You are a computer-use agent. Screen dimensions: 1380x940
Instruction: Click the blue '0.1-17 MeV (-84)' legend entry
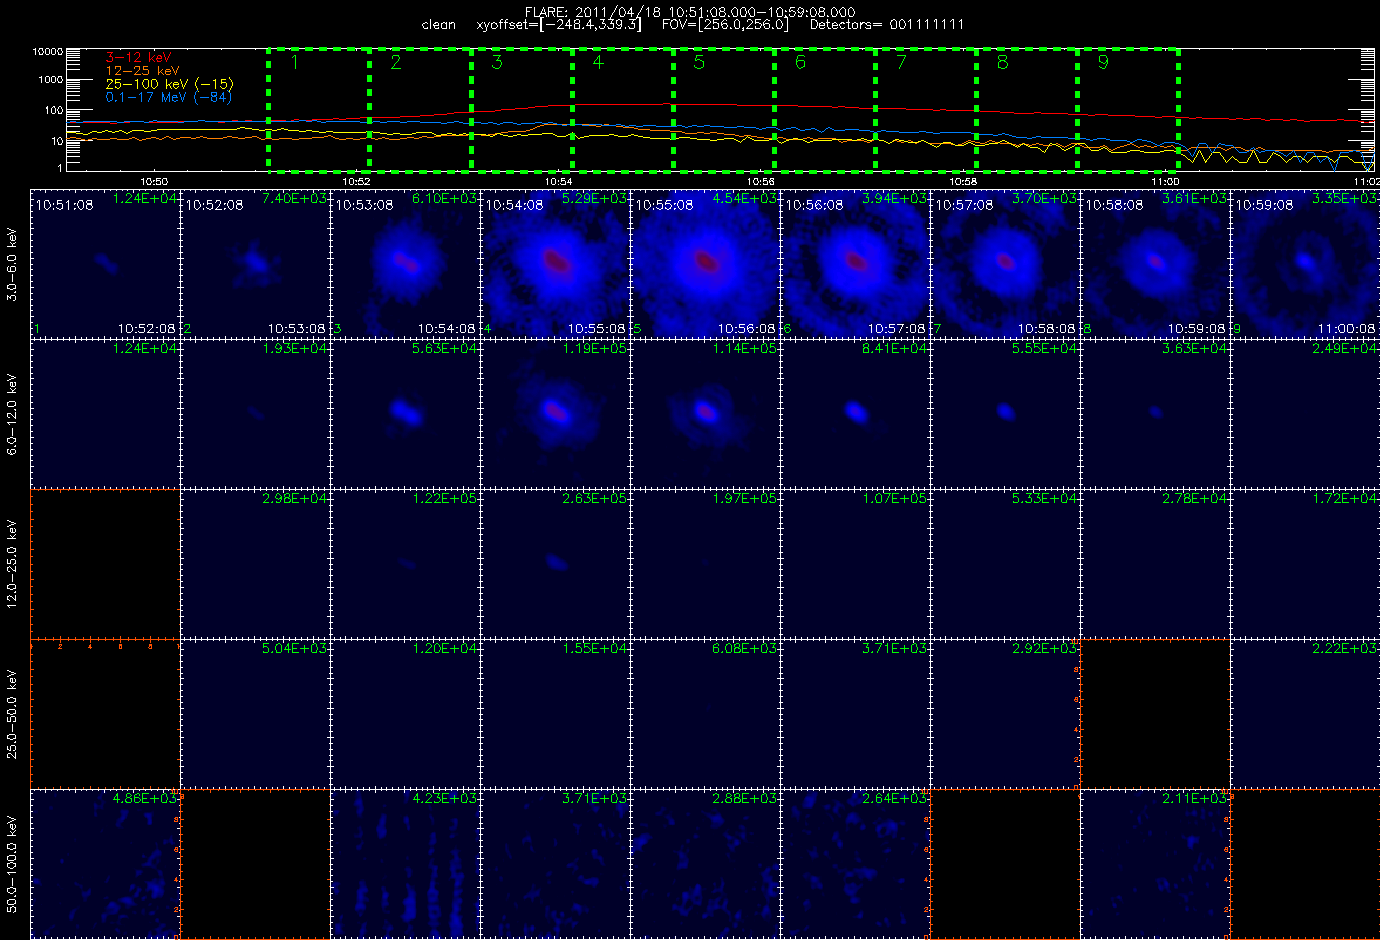point(168,97)
